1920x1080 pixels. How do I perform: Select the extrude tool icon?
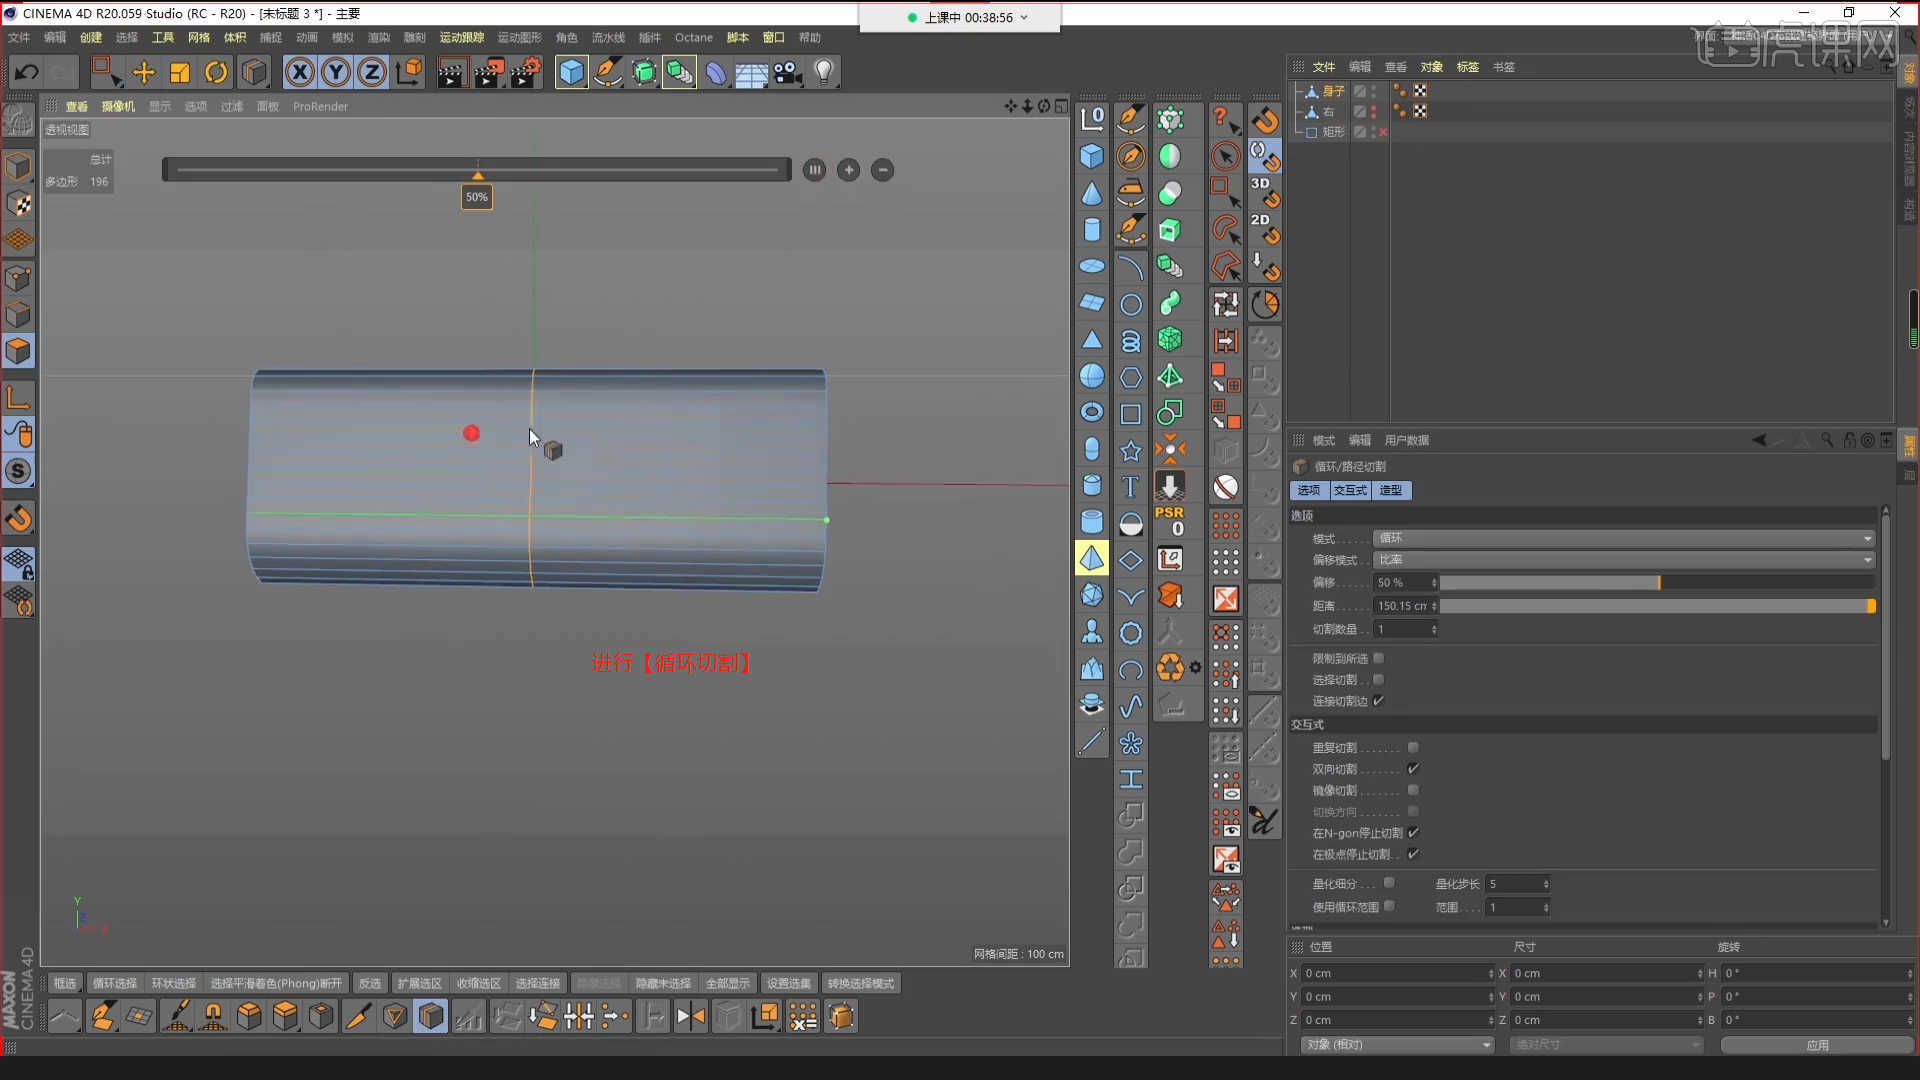pyautogui.click(x=249, y=1017)
